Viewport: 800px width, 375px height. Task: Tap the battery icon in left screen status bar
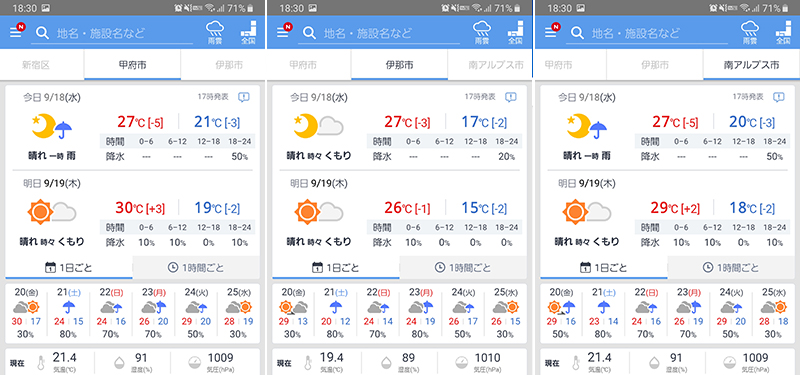point(250,8)
